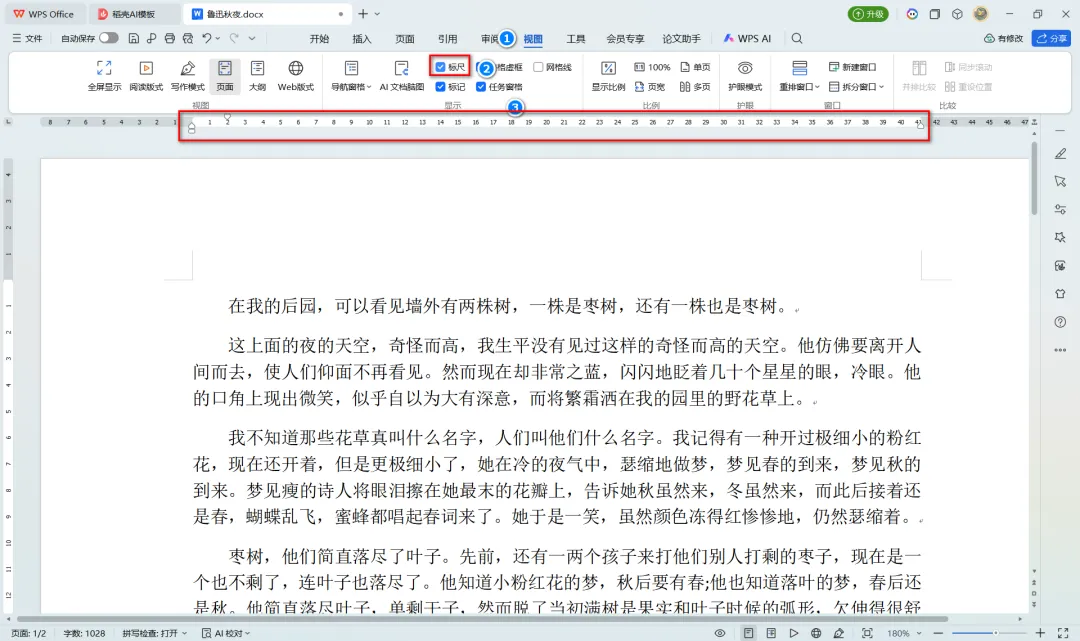Enable 护眼模式 eye protection mode
Image resolution: width=1080 pixels, height=641 pixels.
(x=745, y=75)
